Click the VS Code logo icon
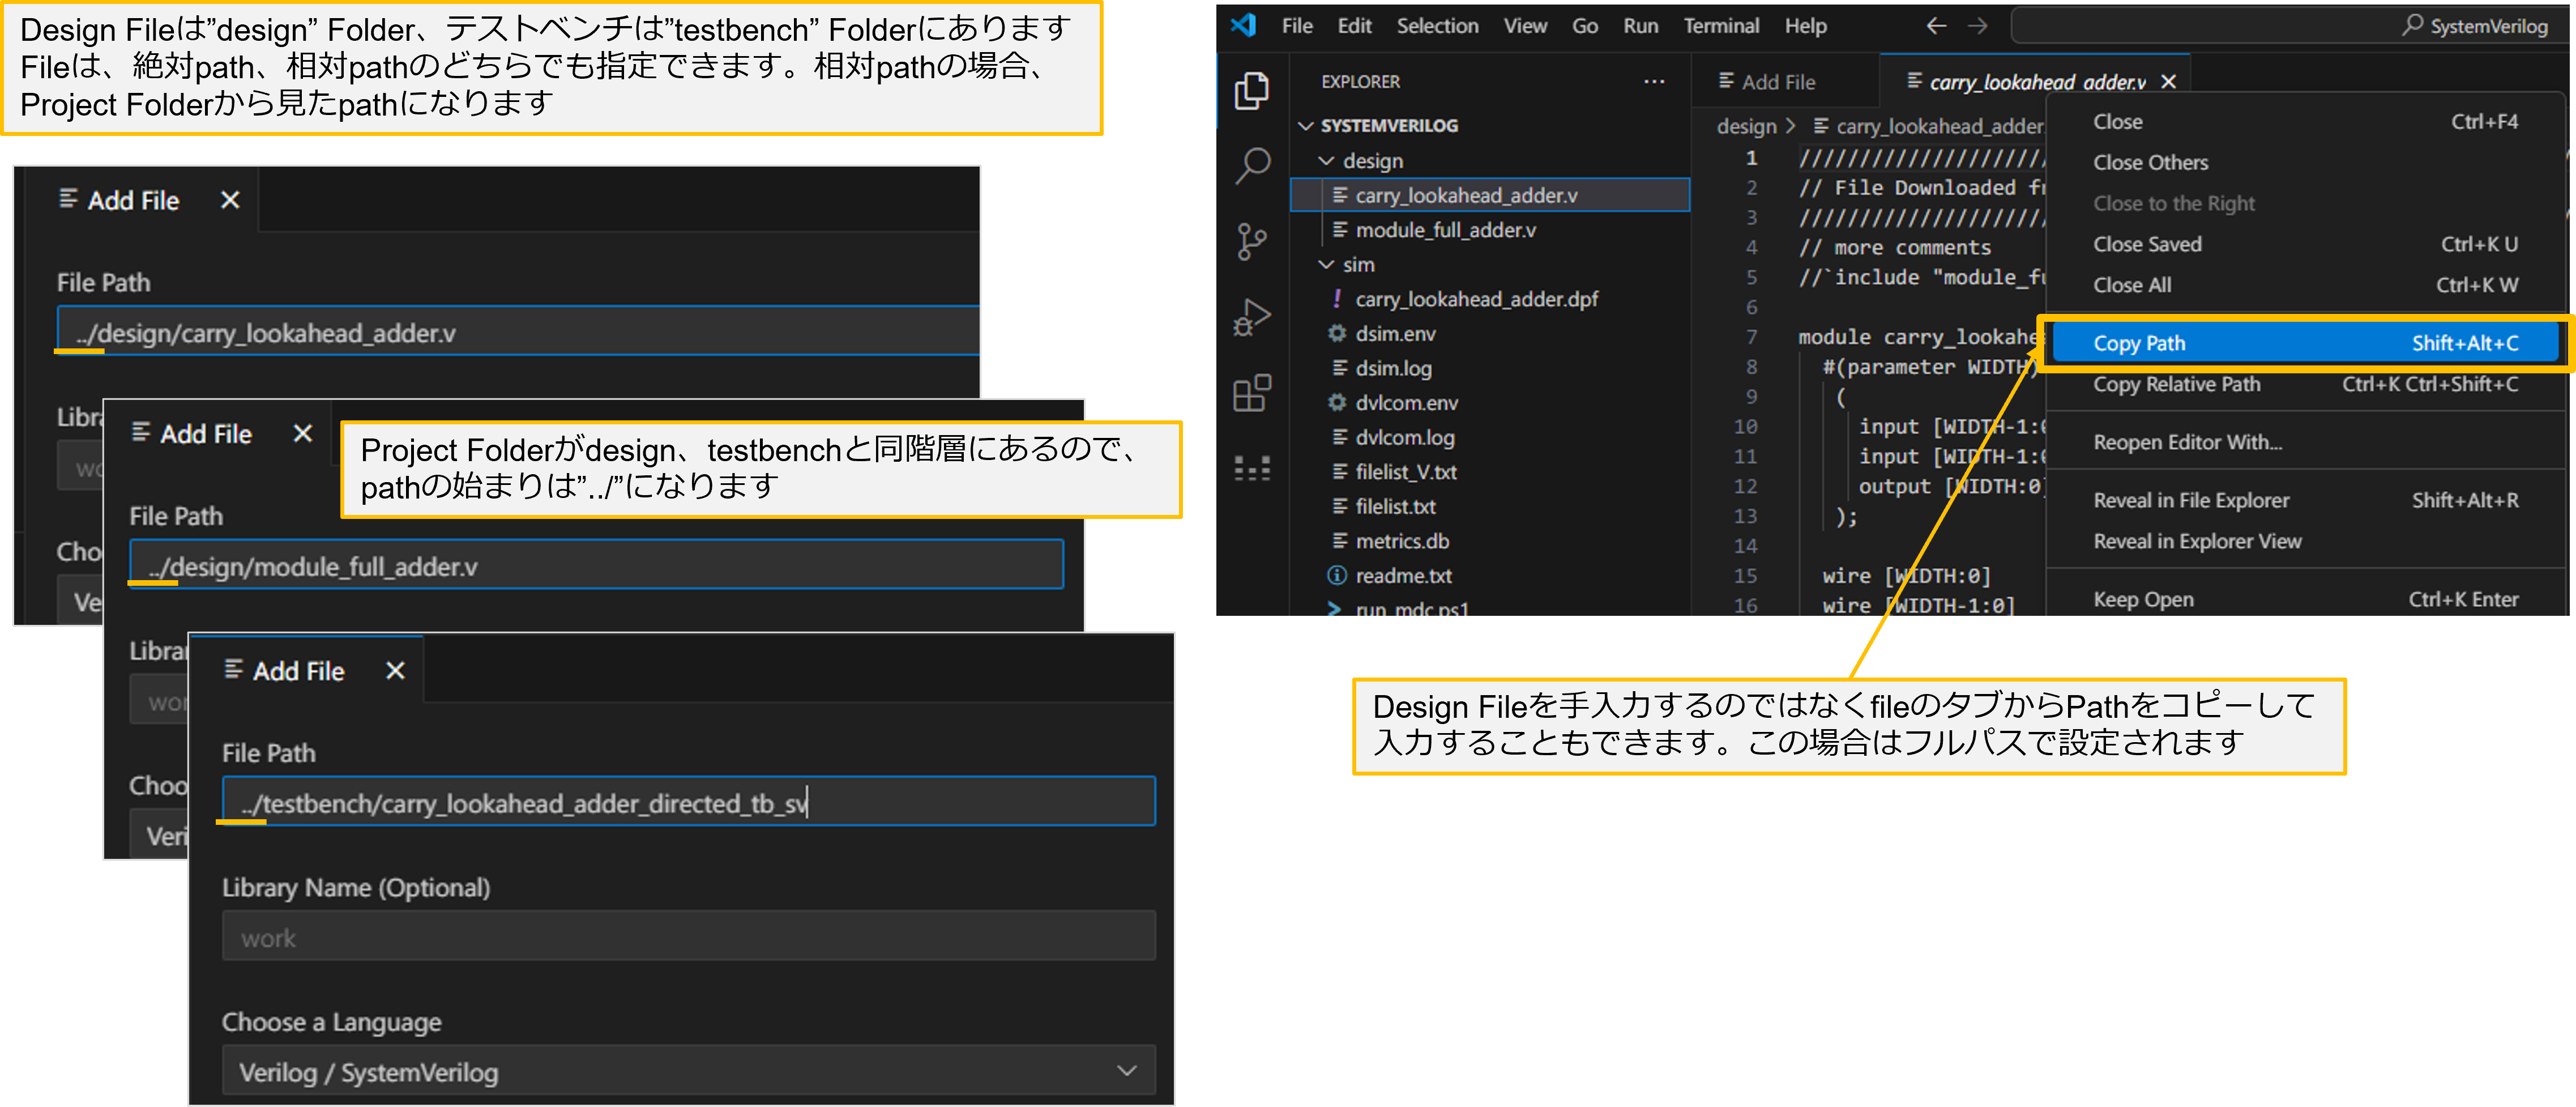This screenshot has height=1107, width=2576. [1243, 25]
